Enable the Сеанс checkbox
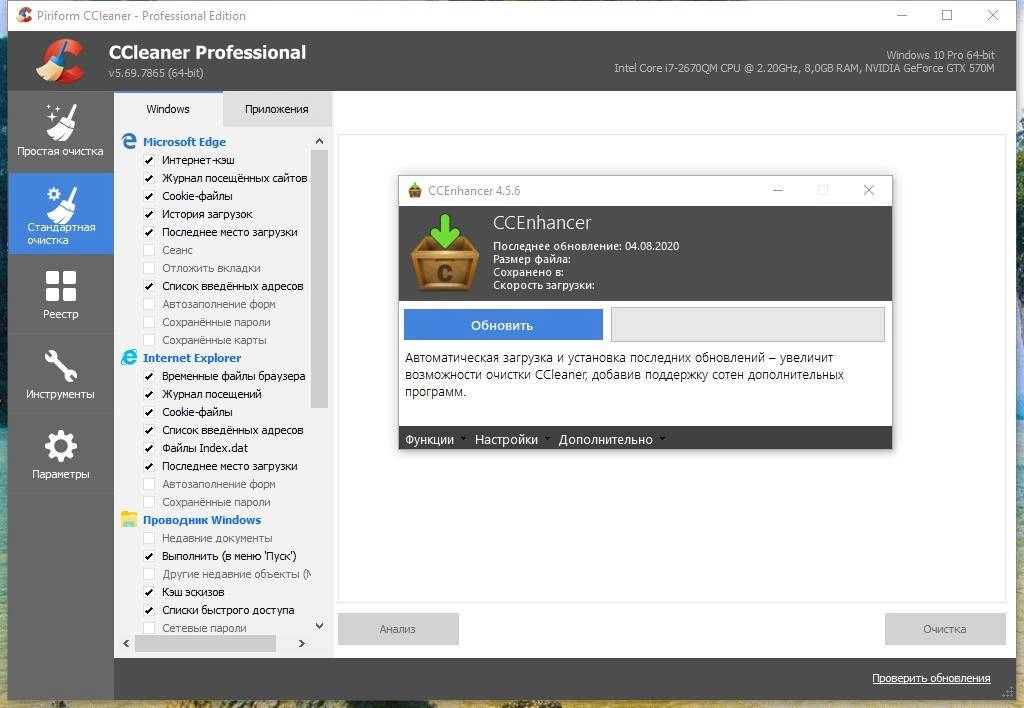Viewport: 1024px width, 708px height. 149,250
